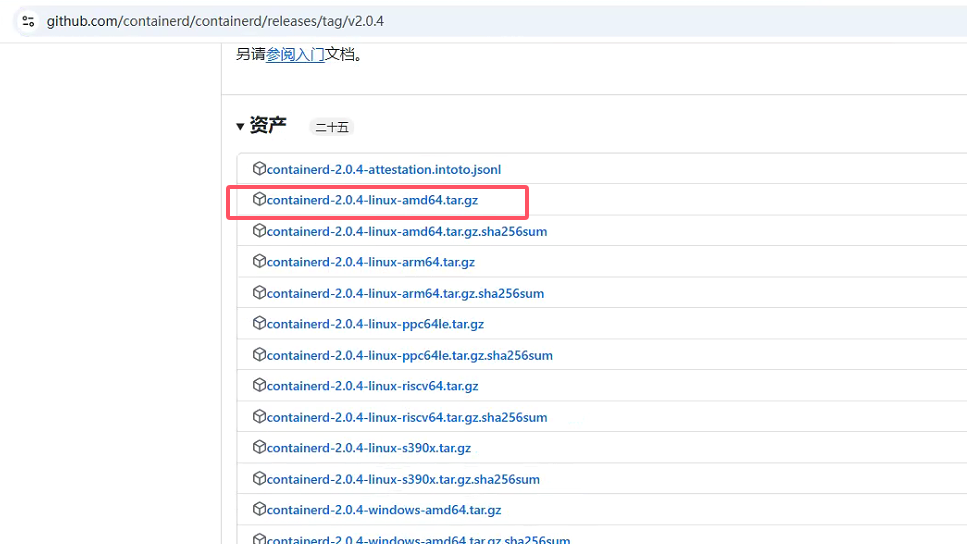Click the URL text in the address bar
The width and height of the screenshot is (967, 544).
point(215,22)
